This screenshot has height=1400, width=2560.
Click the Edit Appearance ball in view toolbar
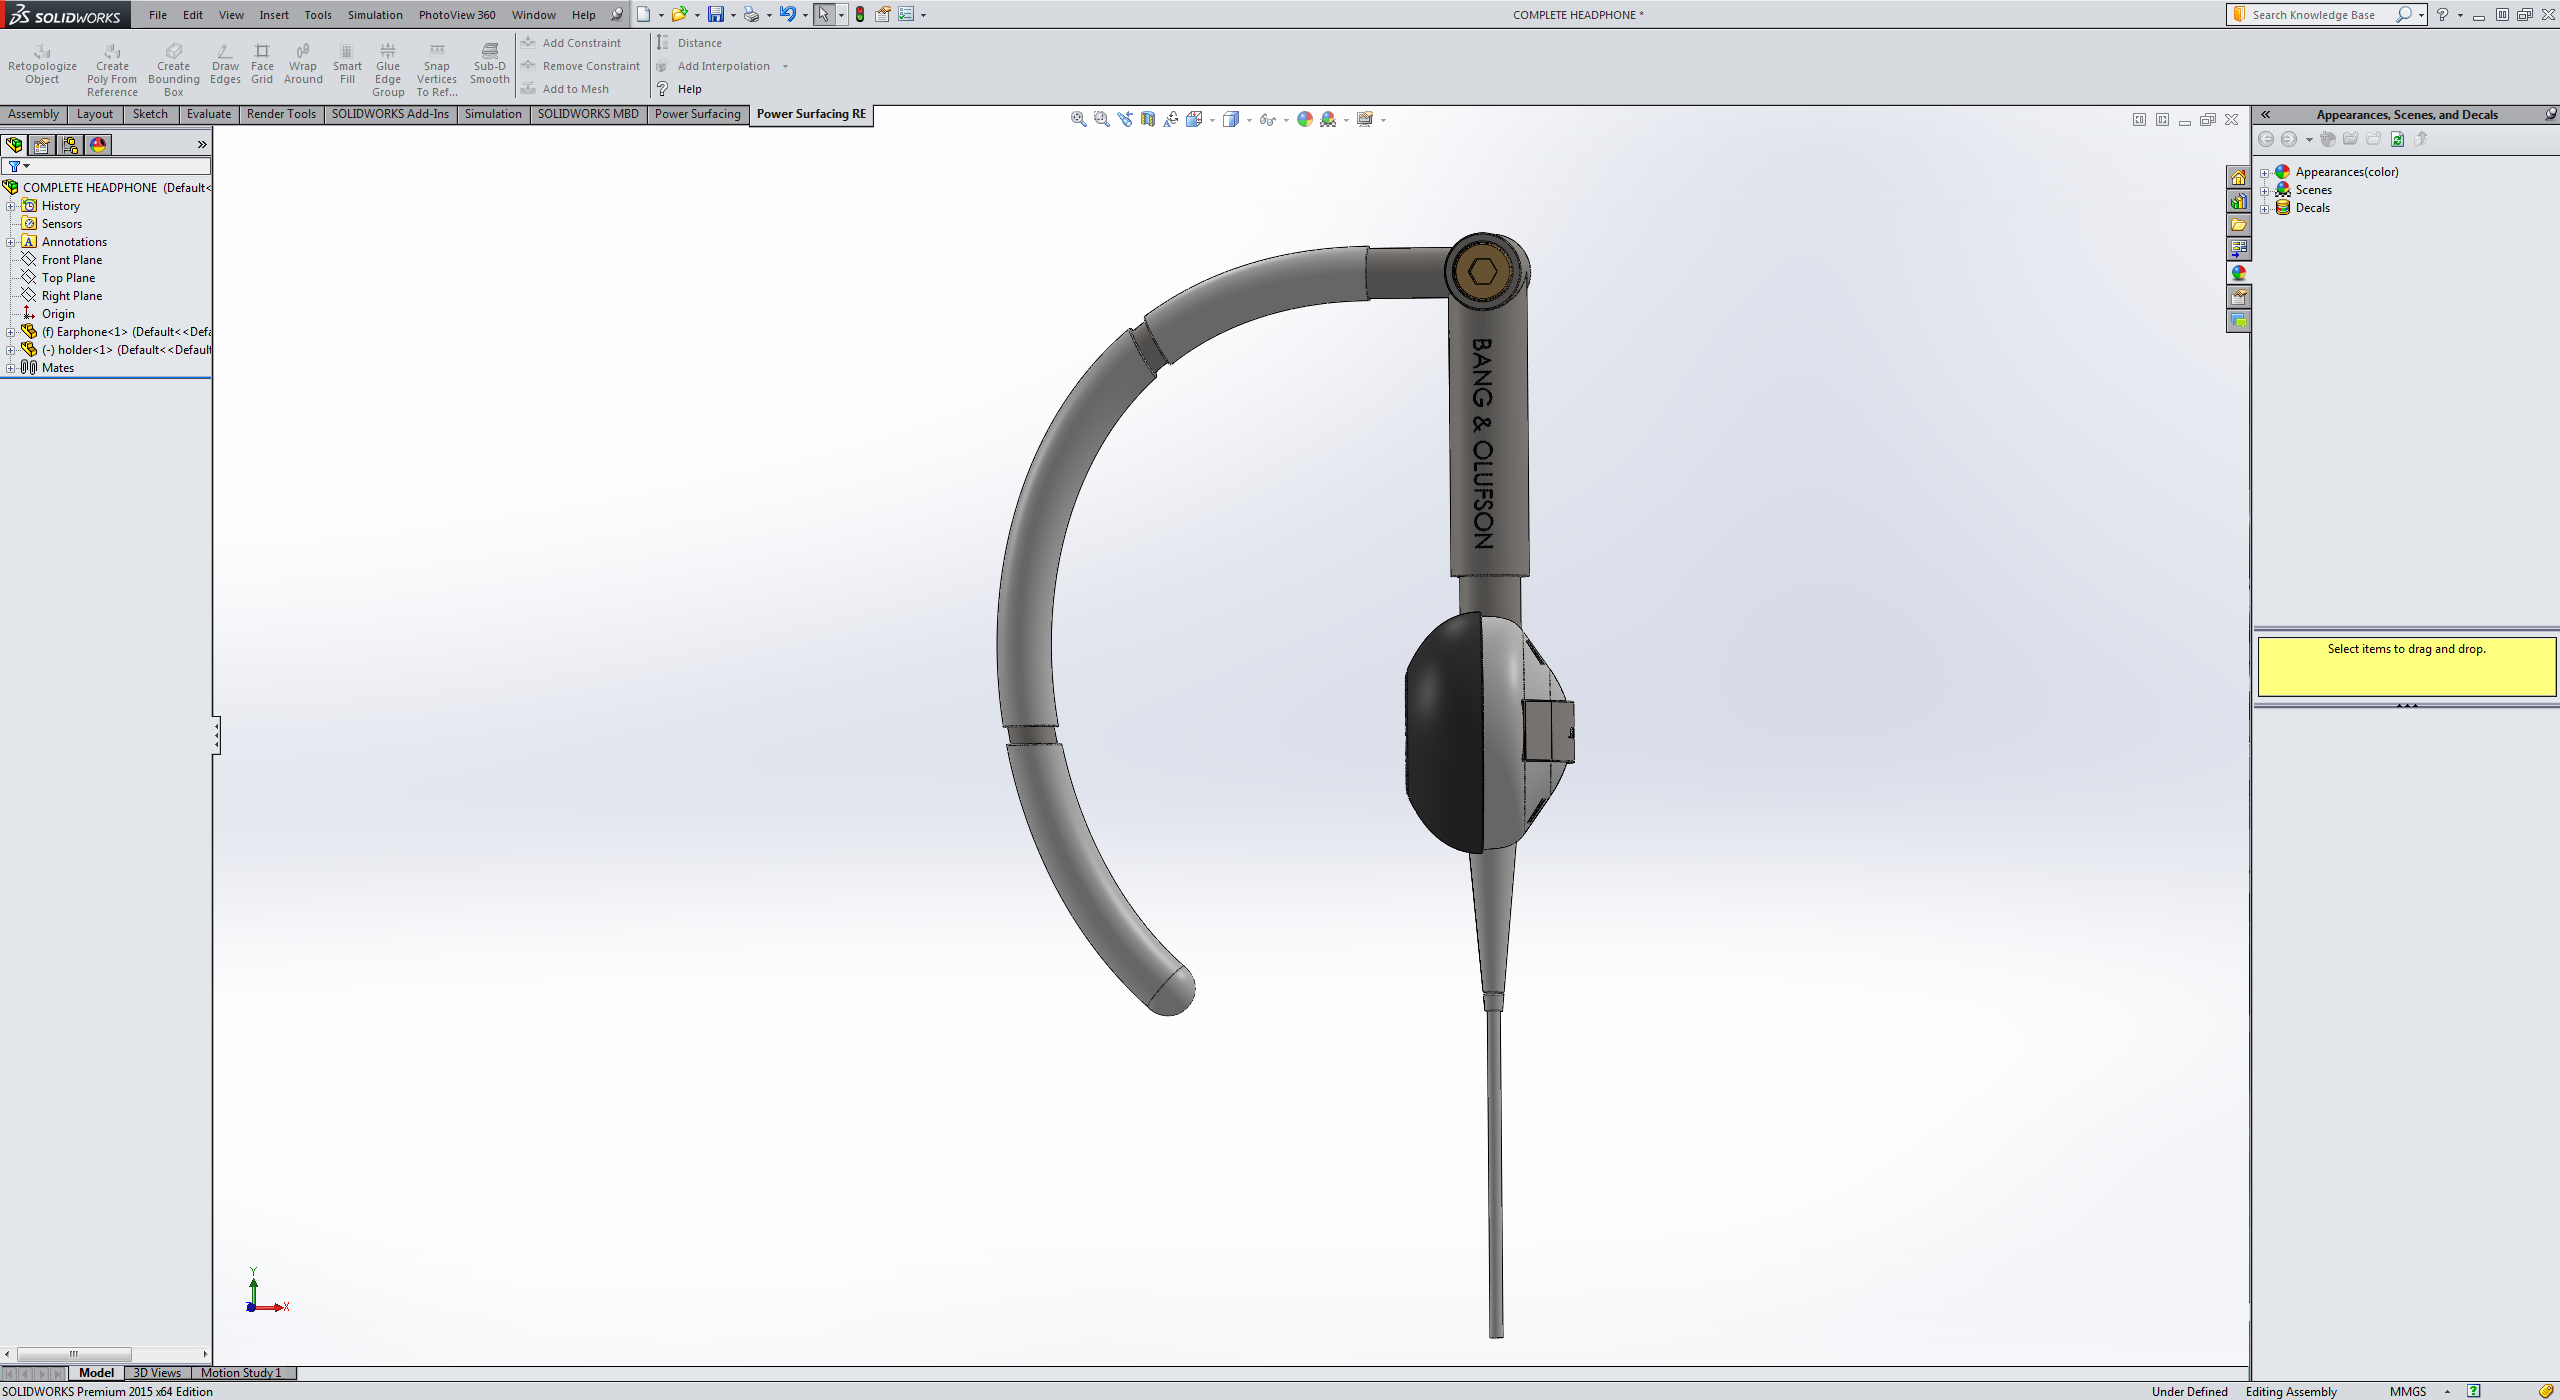tap(1304, 119)
